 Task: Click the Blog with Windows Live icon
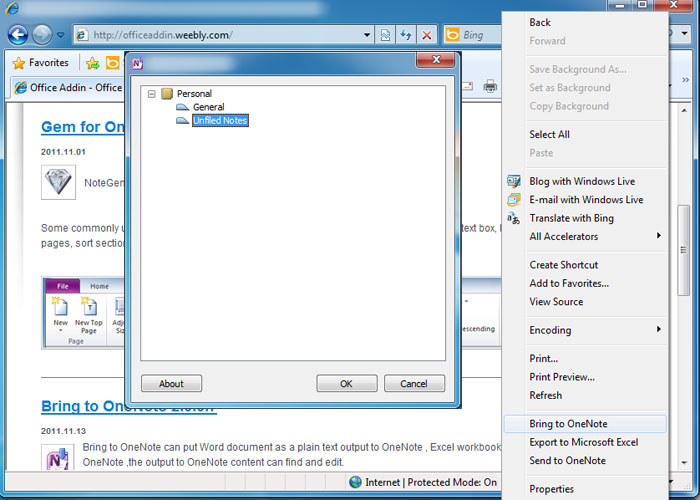tap(514, 181)
